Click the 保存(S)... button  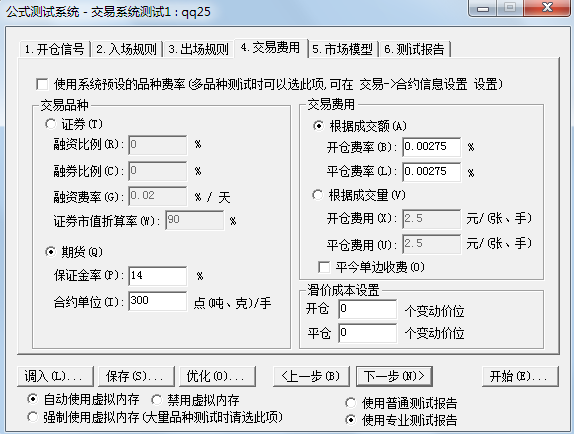[x=137, y=376]
